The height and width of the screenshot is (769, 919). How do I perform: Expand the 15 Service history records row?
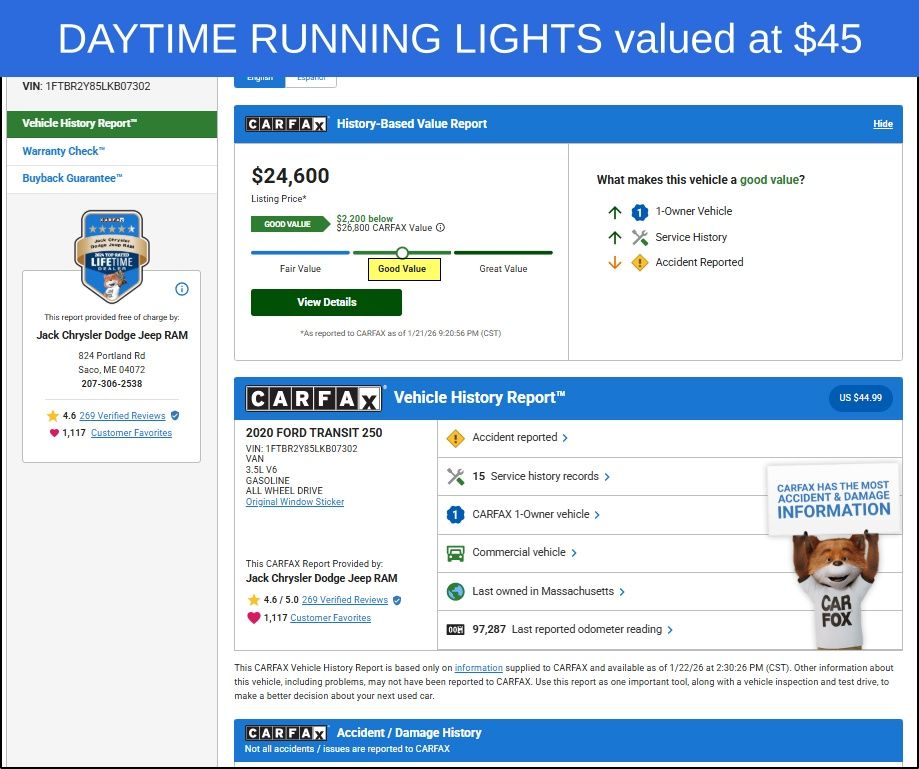click(544, 476)
